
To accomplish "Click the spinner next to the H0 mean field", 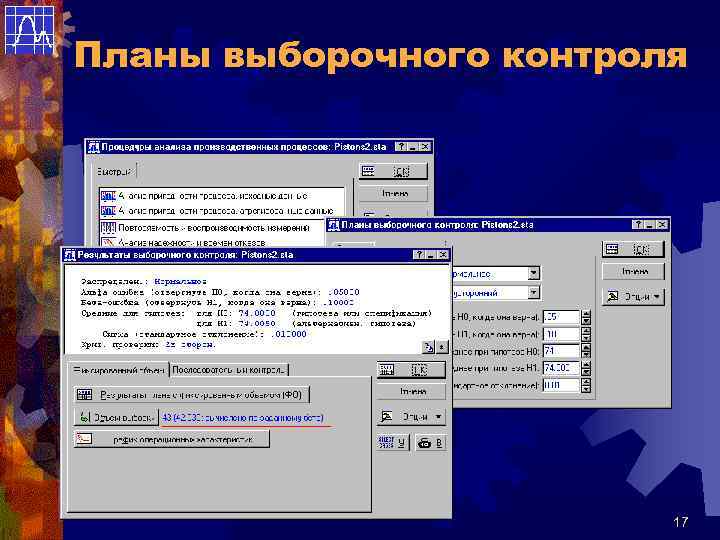I will [586, 351].
